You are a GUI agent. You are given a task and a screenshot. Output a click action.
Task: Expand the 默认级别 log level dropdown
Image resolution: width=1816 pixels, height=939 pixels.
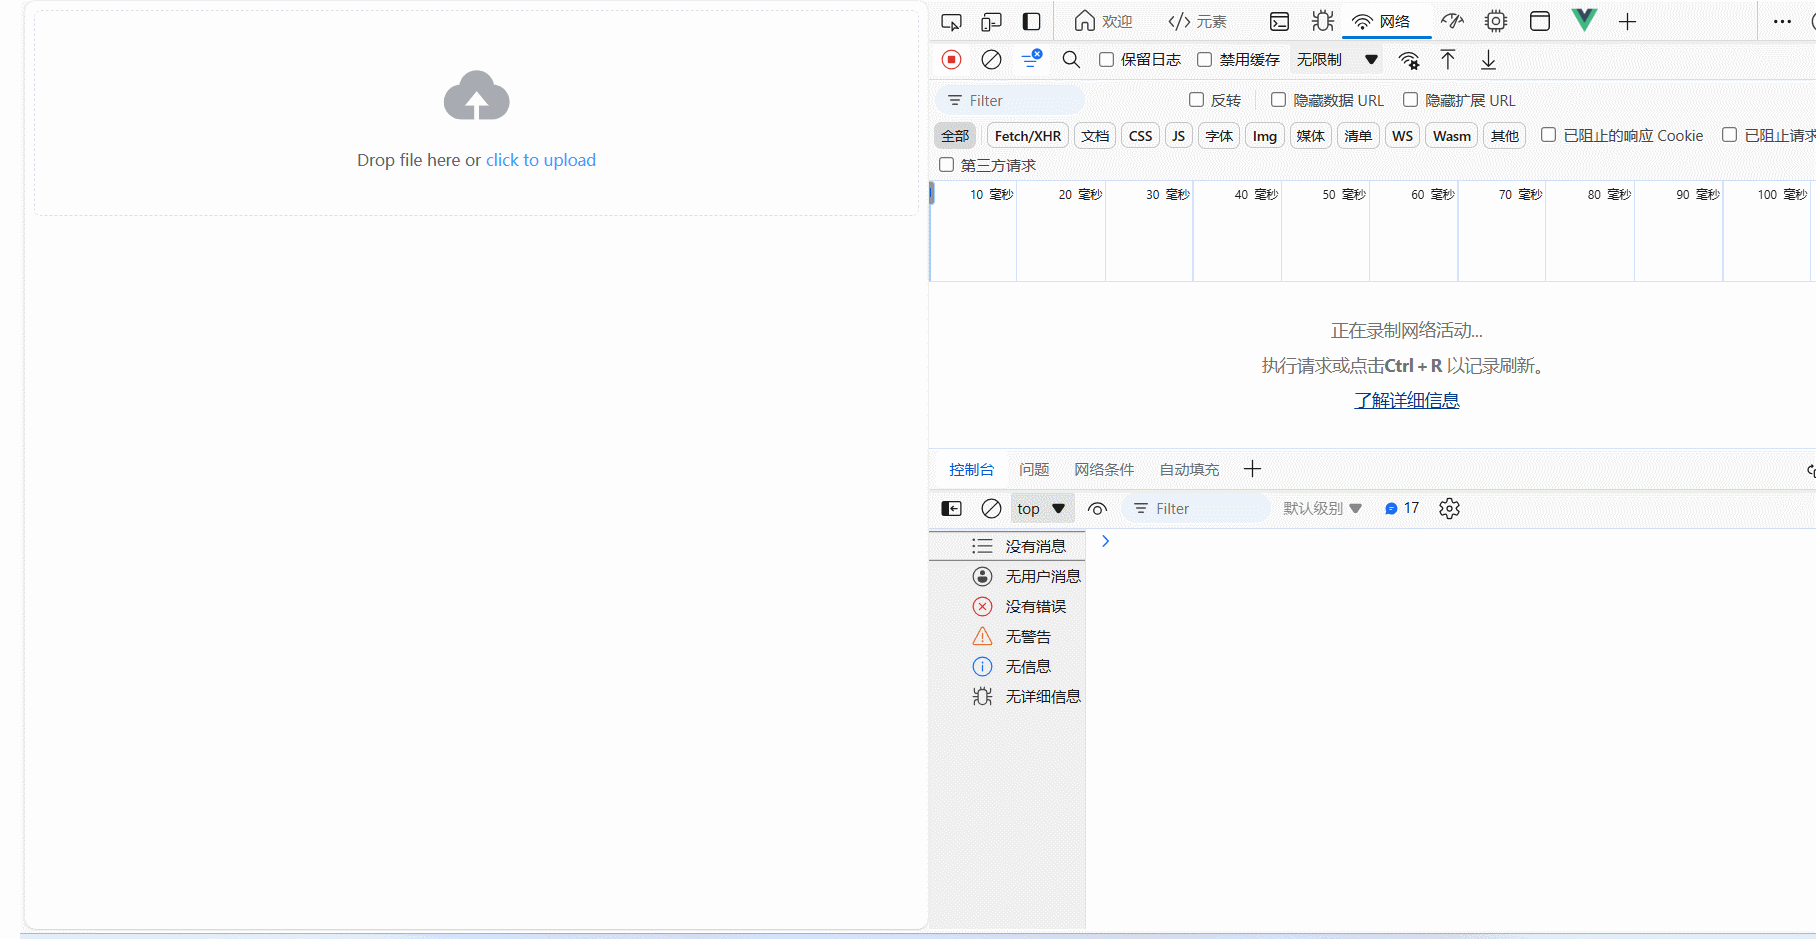pyautogui.click(x=1322, y=509)
